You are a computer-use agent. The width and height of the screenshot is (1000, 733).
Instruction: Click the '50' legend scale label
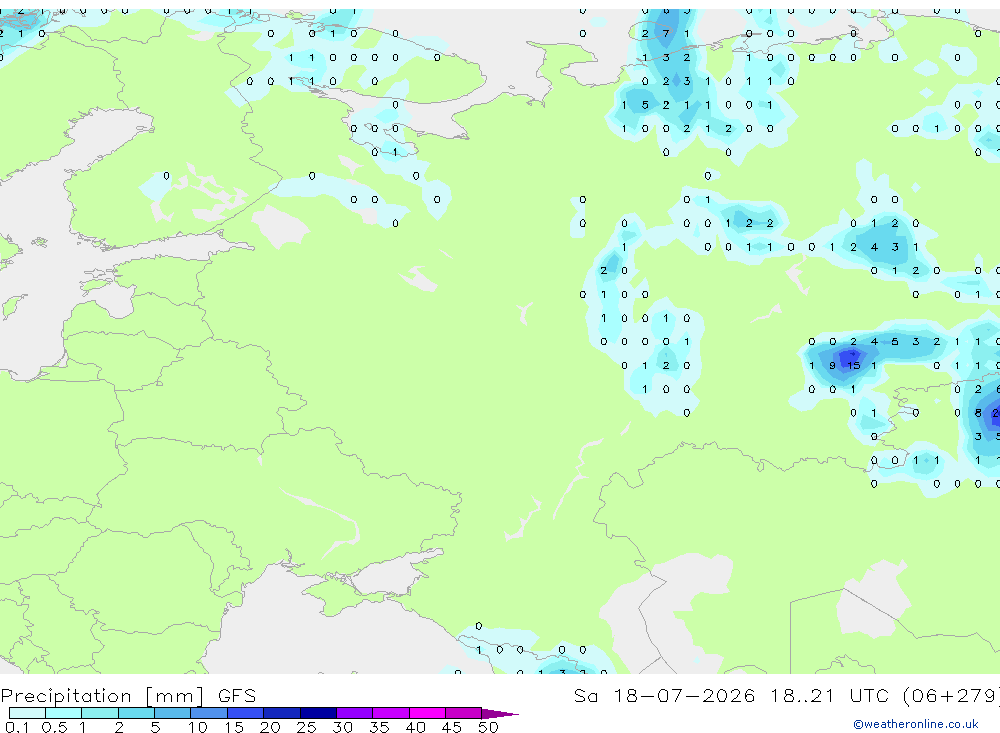point(488,727)
